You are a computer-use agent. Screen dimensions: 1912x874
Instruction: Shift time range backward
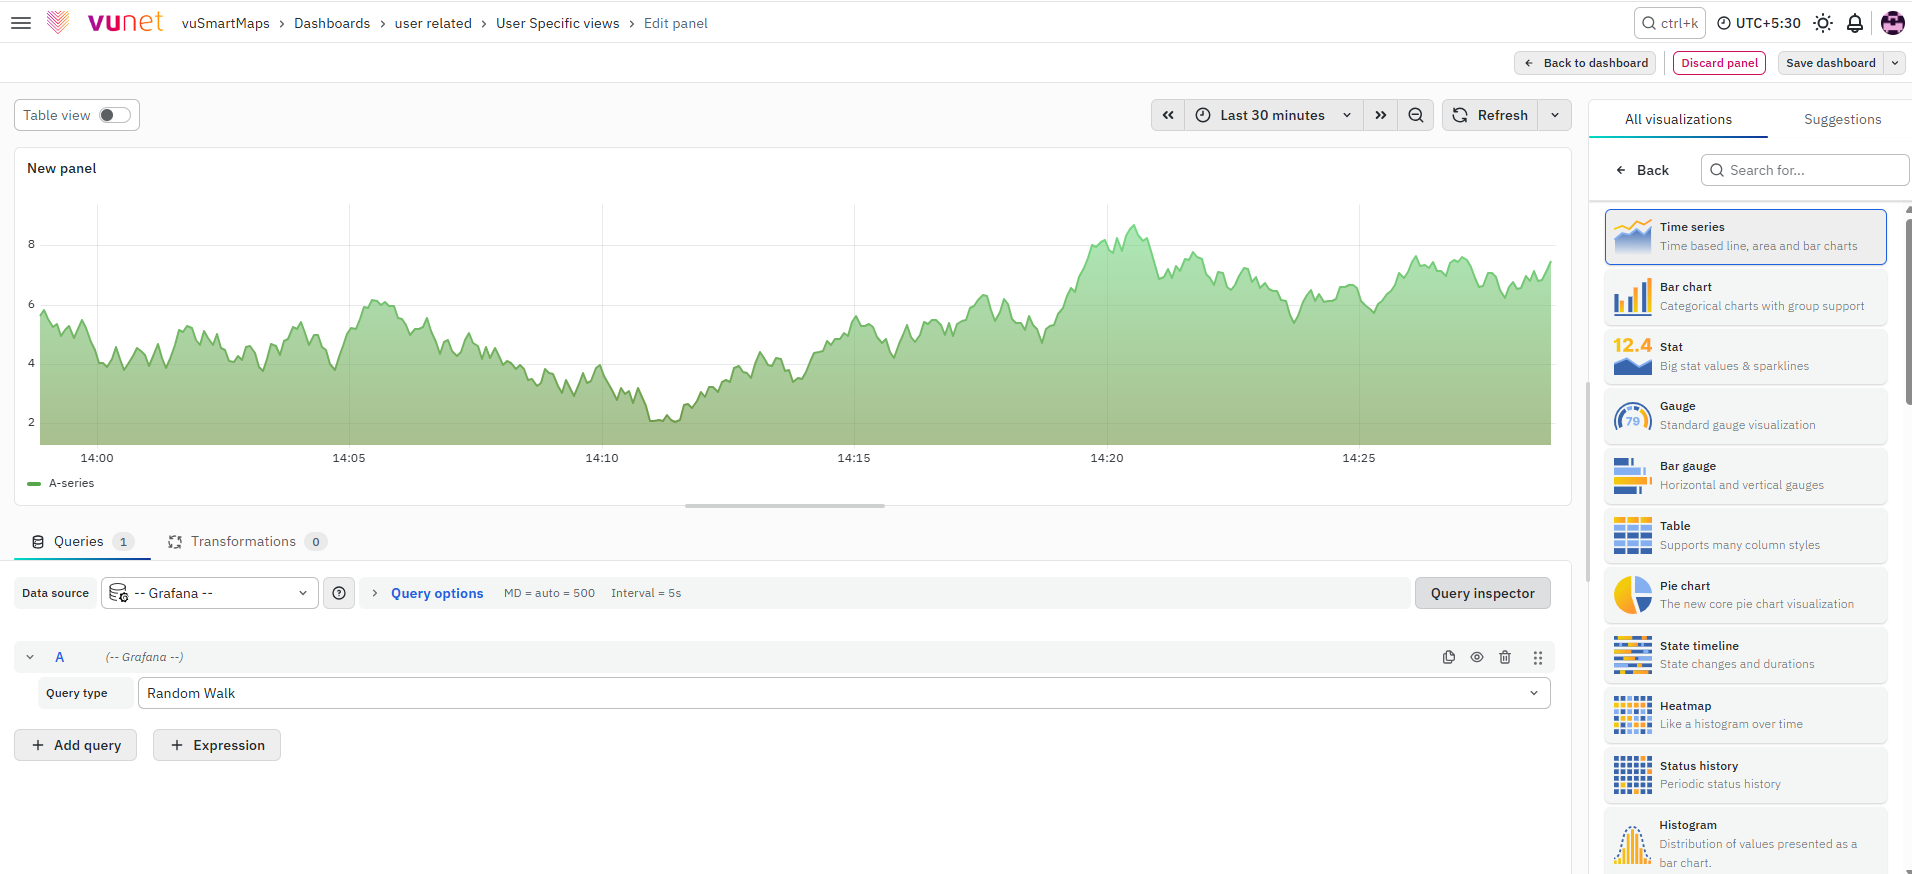(1168, 115)
